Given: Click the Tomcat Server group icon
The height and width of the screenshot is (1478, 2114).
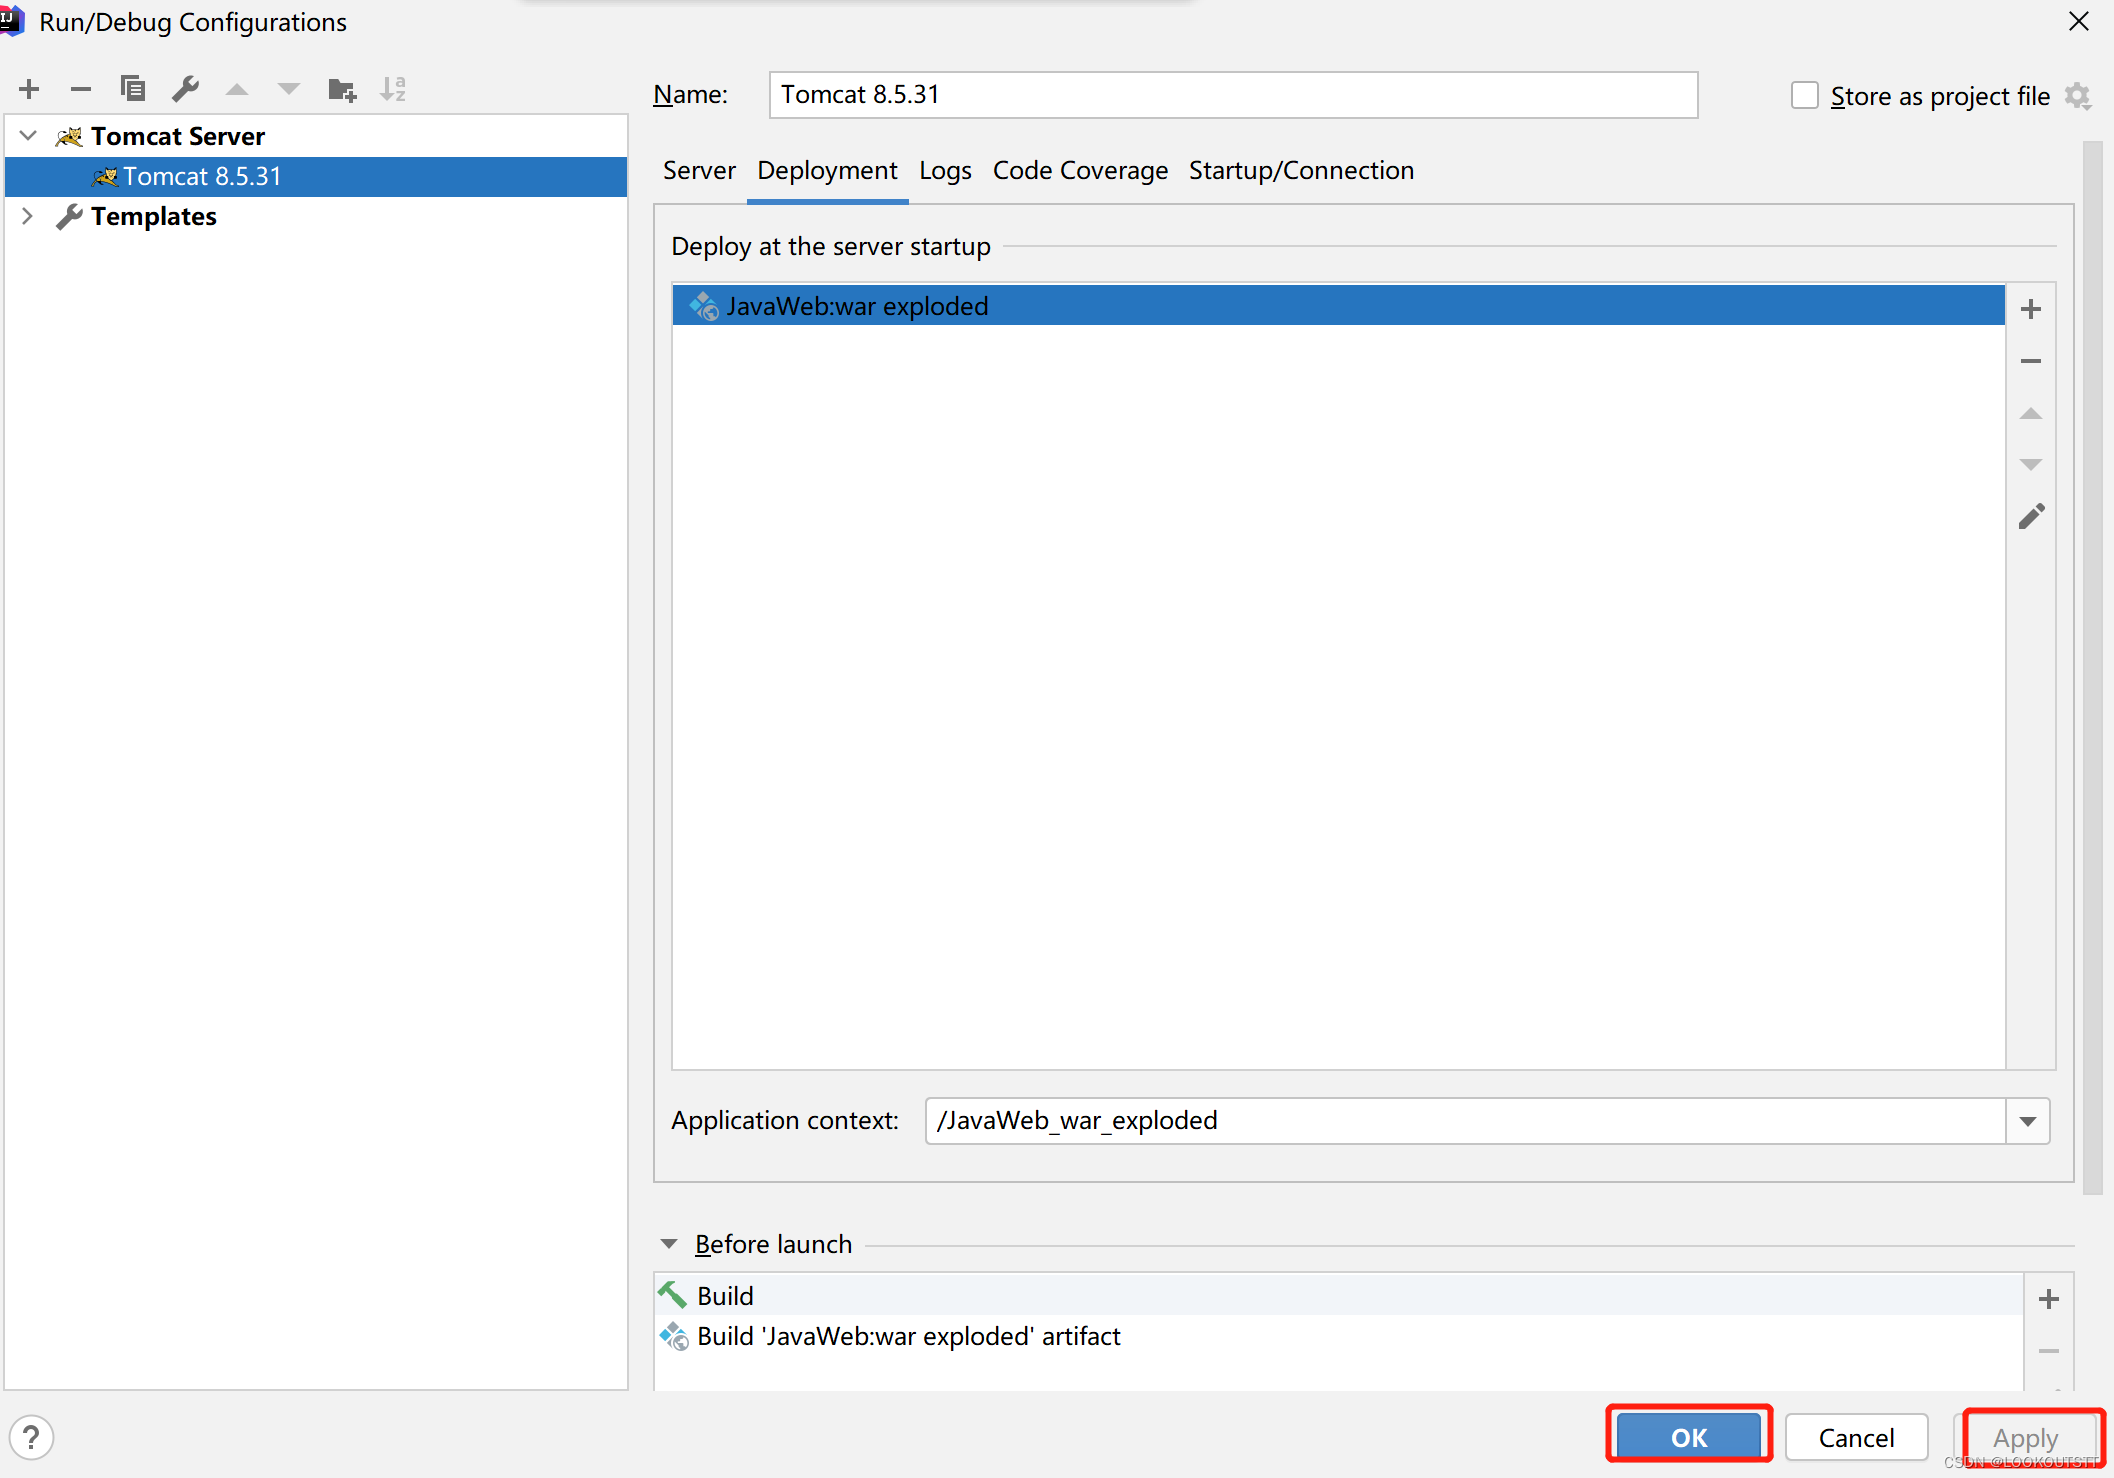Looking at the screenshot, I should [69, 136].
